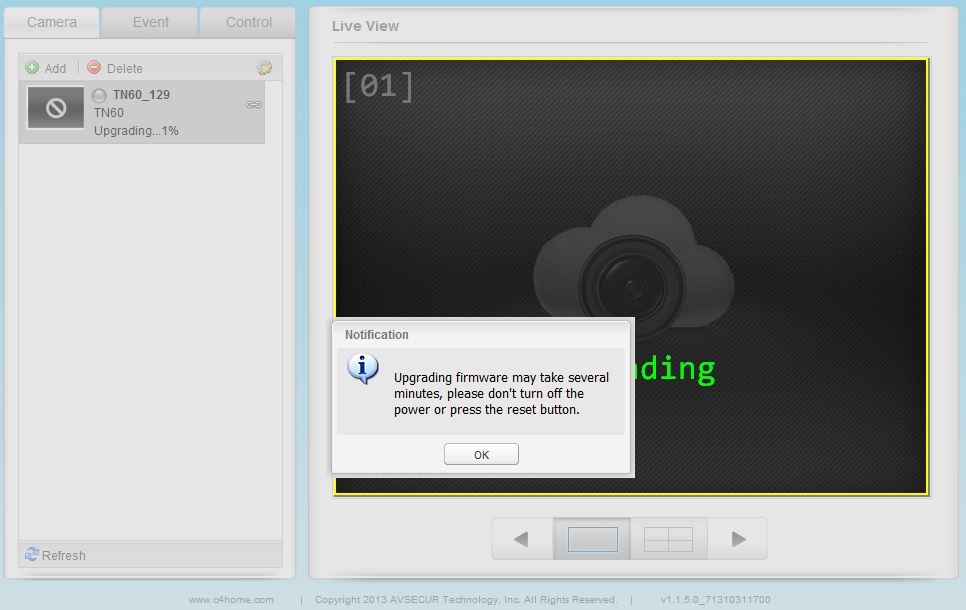Open the www.c4home.com link

pyautogui.click(x=231, y=600)
